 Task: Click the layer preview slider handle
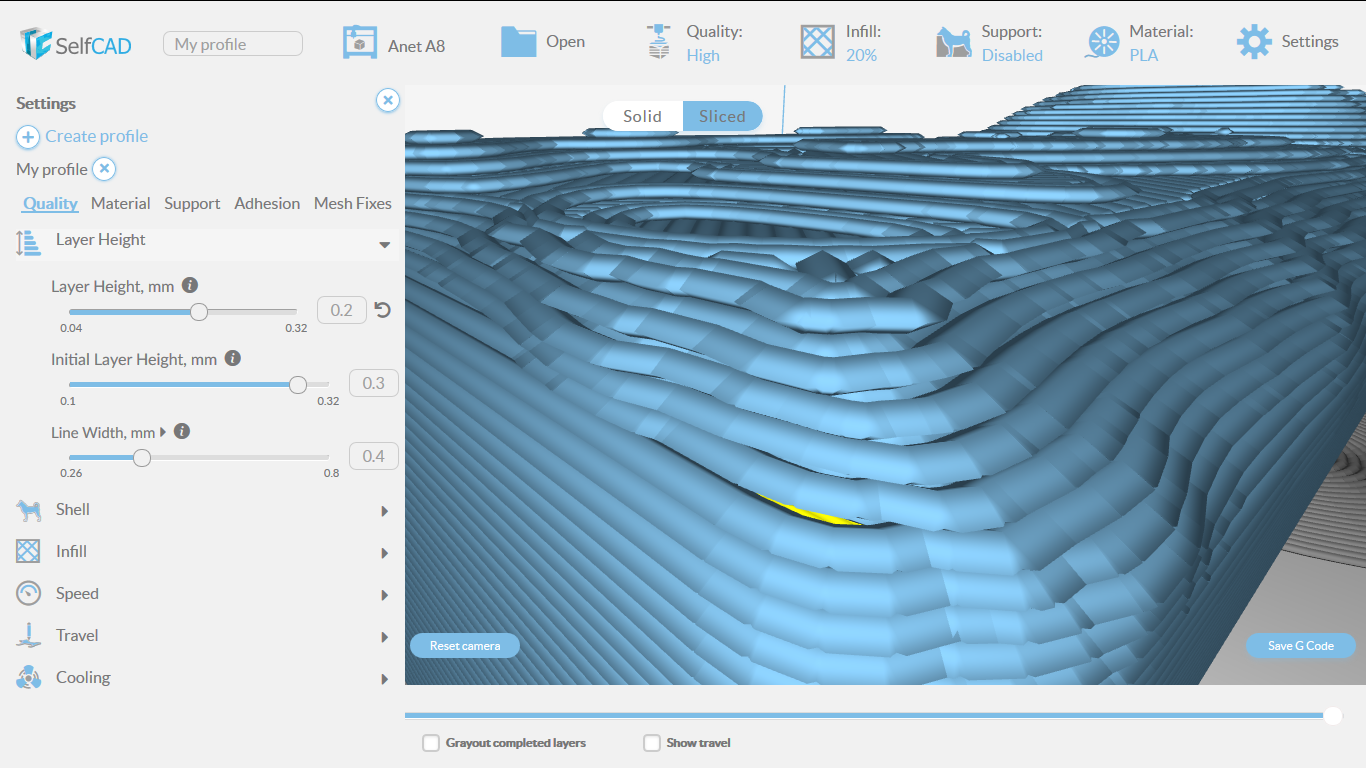[x=1332, y=715]
